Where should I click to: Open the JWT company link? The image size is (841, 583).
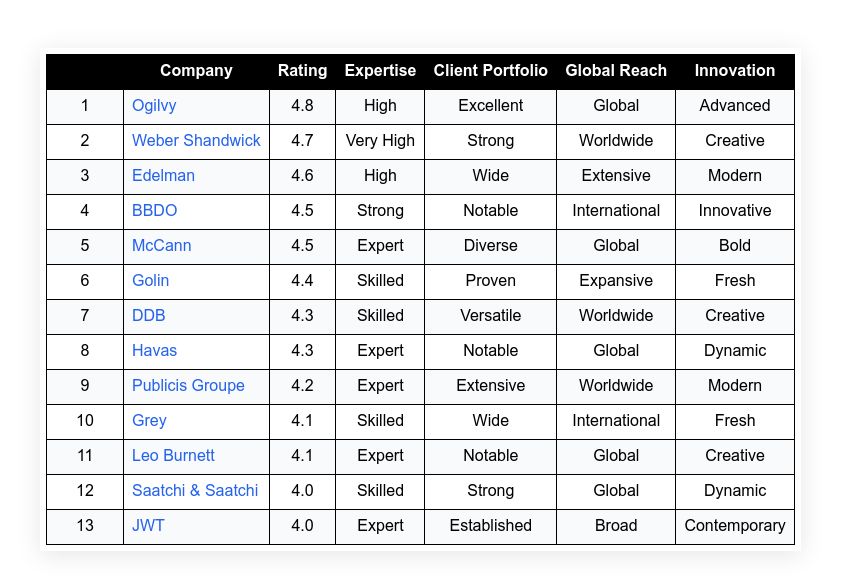(148, 526)
